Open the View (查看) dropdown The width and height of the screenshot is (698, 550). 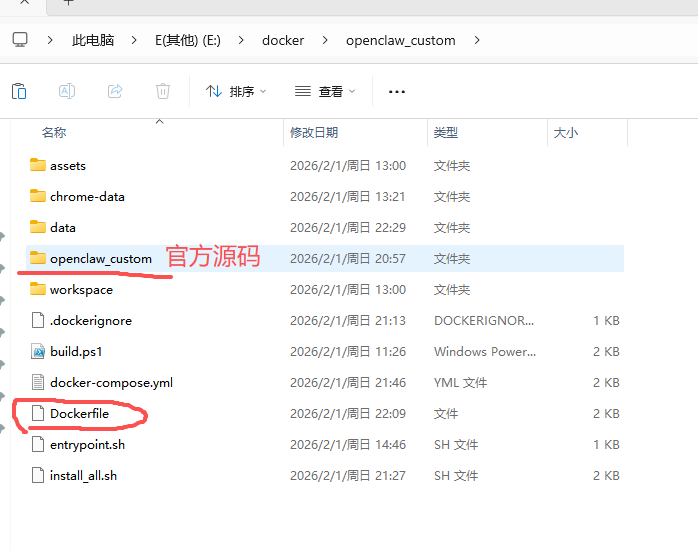pos(325,92)
